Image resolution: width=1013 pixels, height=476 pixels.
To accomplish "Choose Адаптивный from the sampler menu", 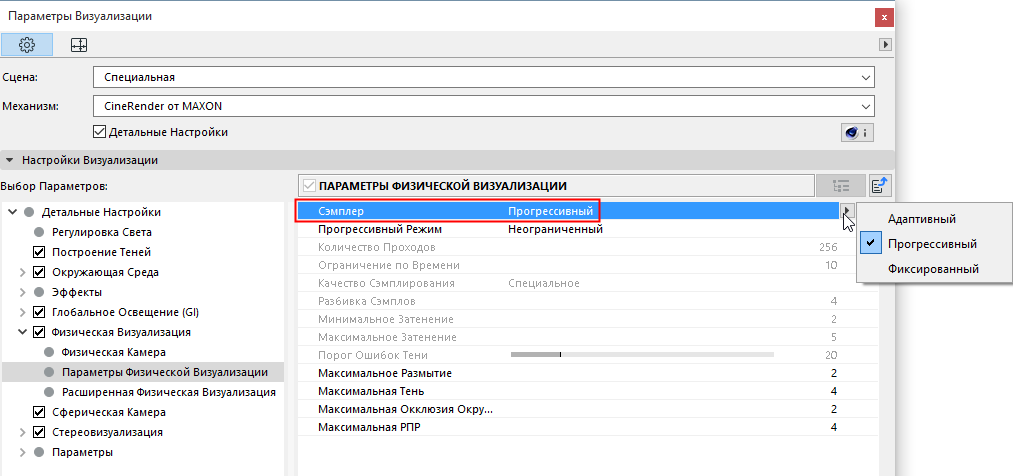I will coord(922,219).
